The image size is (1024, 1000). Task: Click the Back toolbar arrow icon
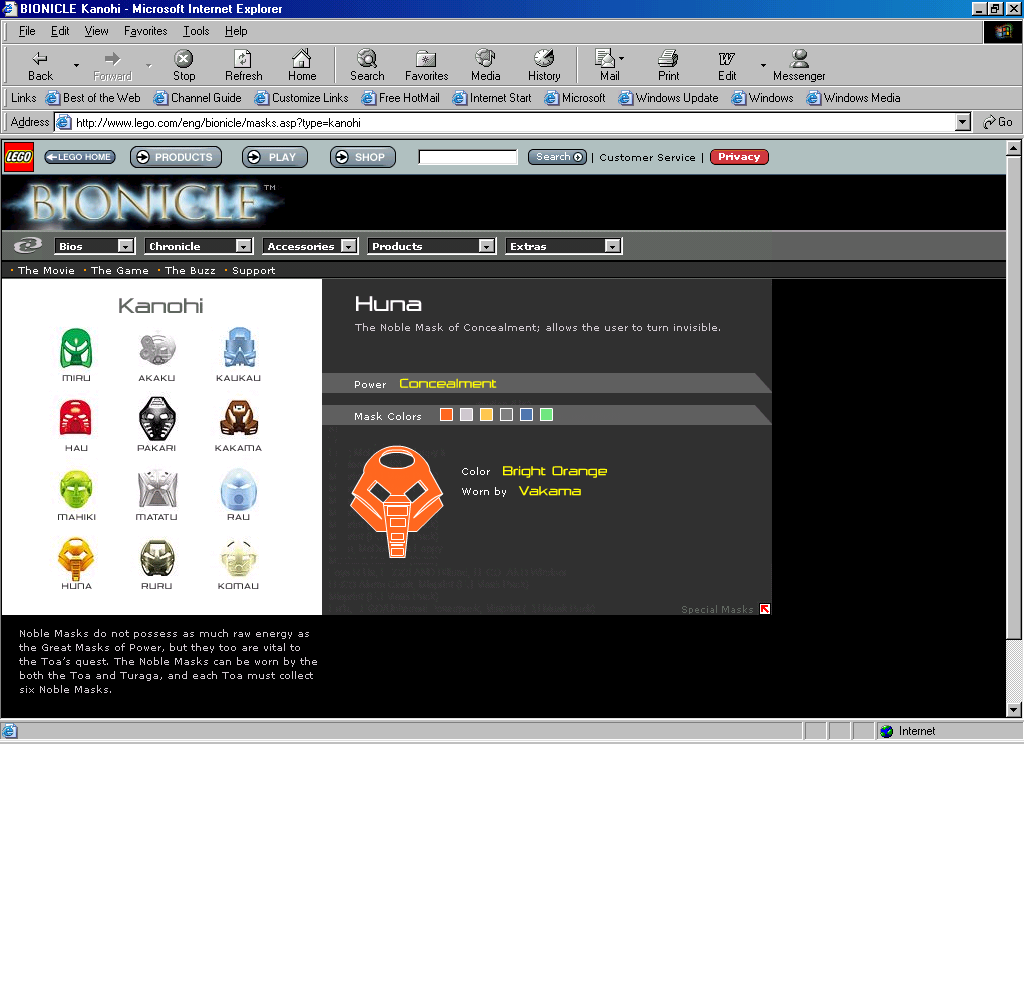(40, 59)
